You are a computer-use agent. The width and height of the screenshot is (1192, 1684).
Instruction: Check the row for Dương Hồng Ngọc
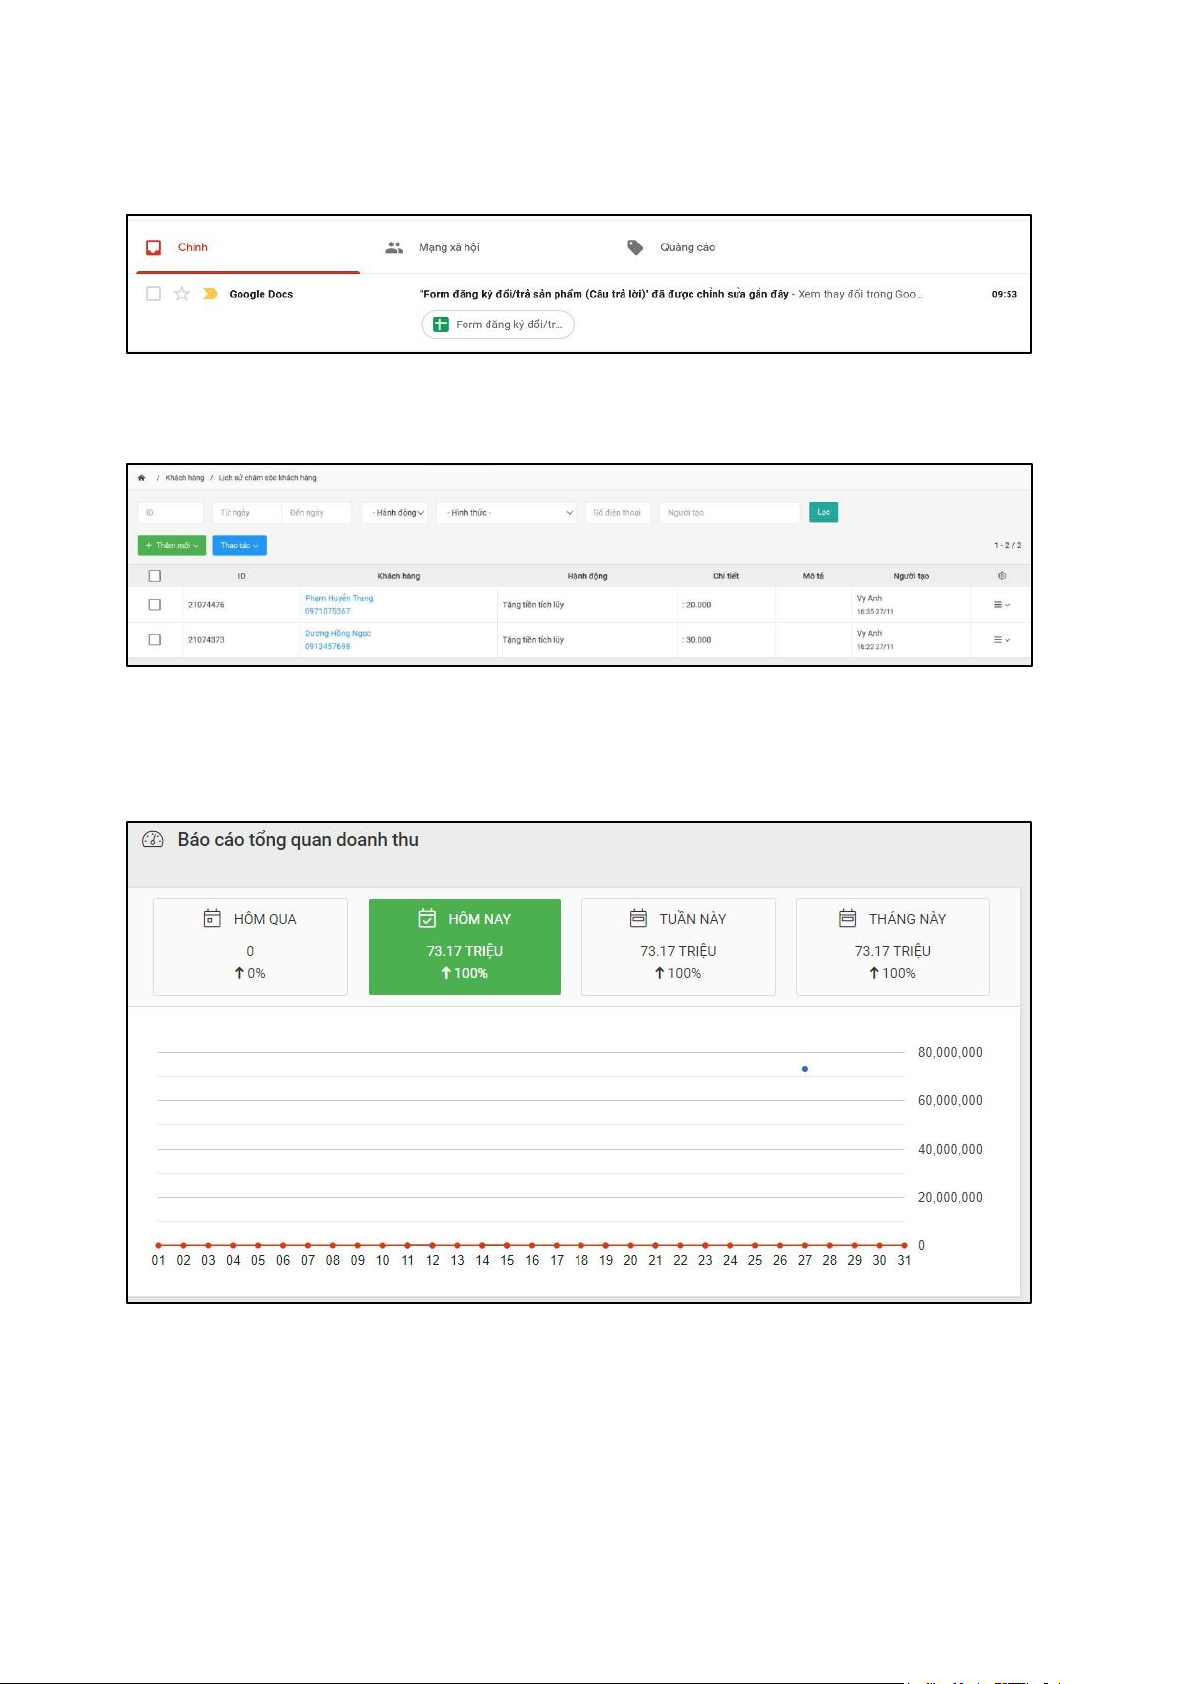coord(154,640)
